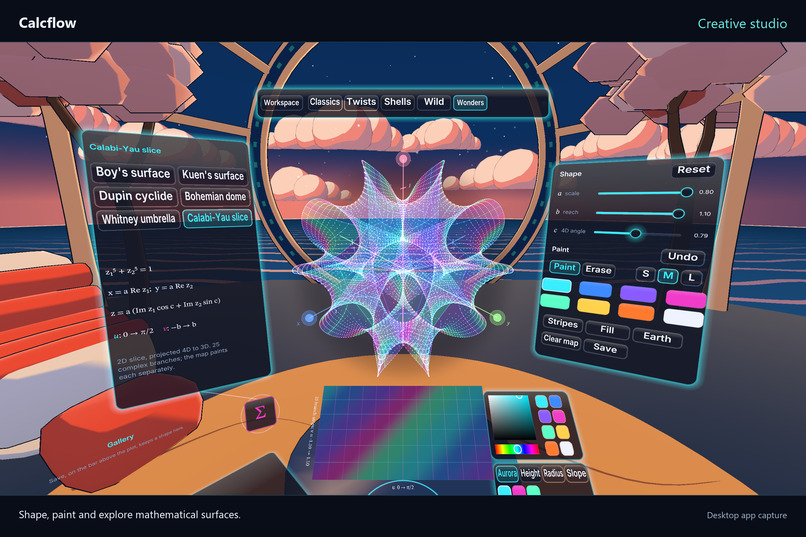Image resolution: width=806 pixels, height=537 pixels.
Task: Pick cyan swatch in the Paint panel
Action: tap(557, 285)
